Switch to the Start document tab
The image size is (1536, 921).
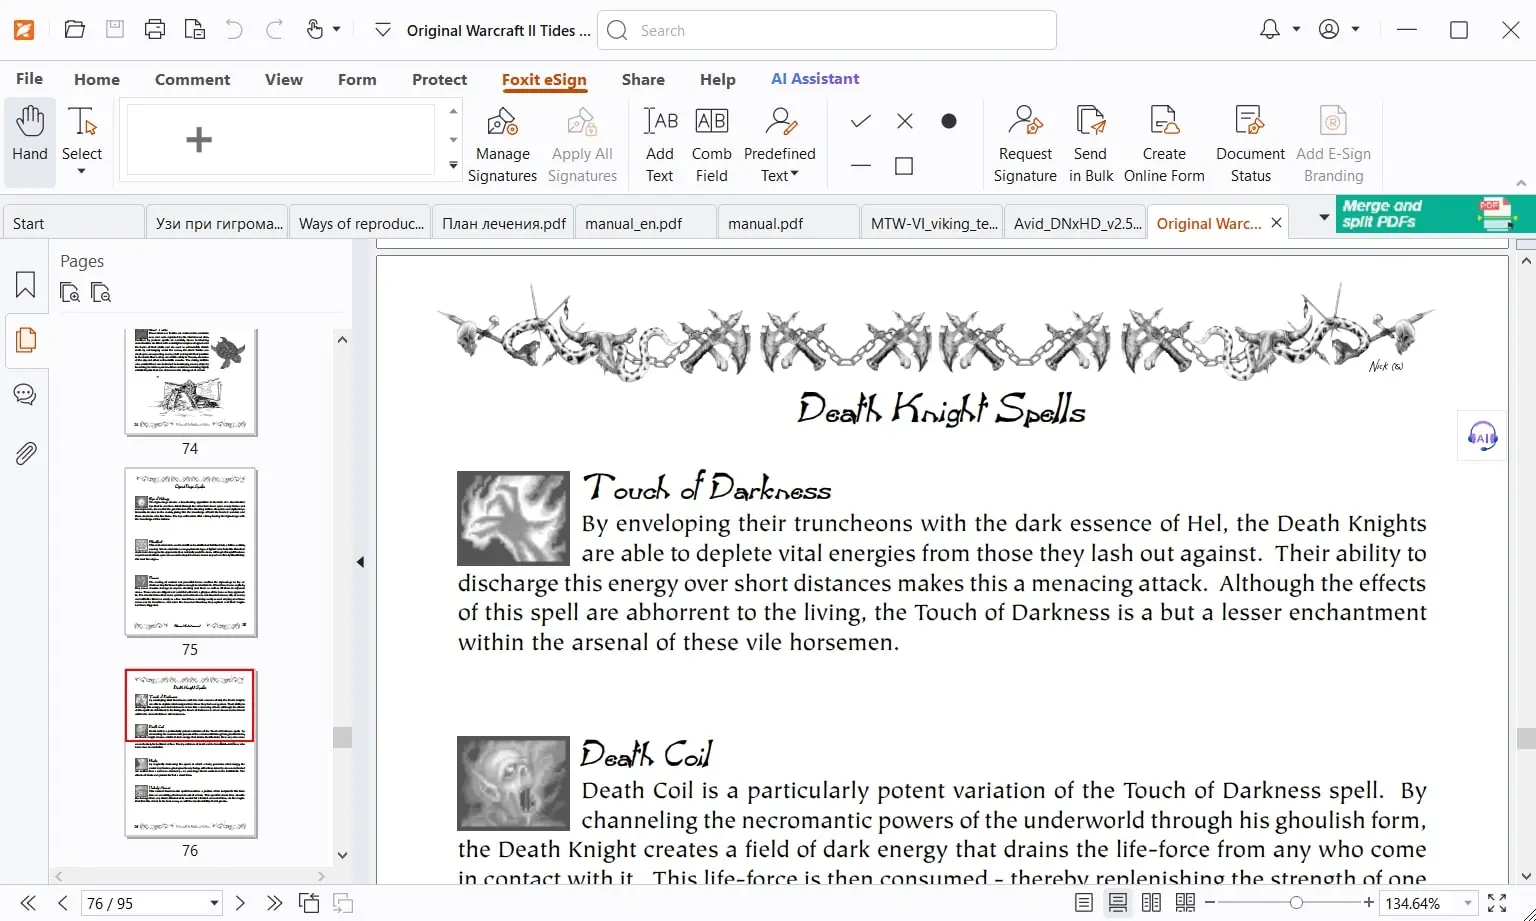pyautogui.click(x=73, y=223)
